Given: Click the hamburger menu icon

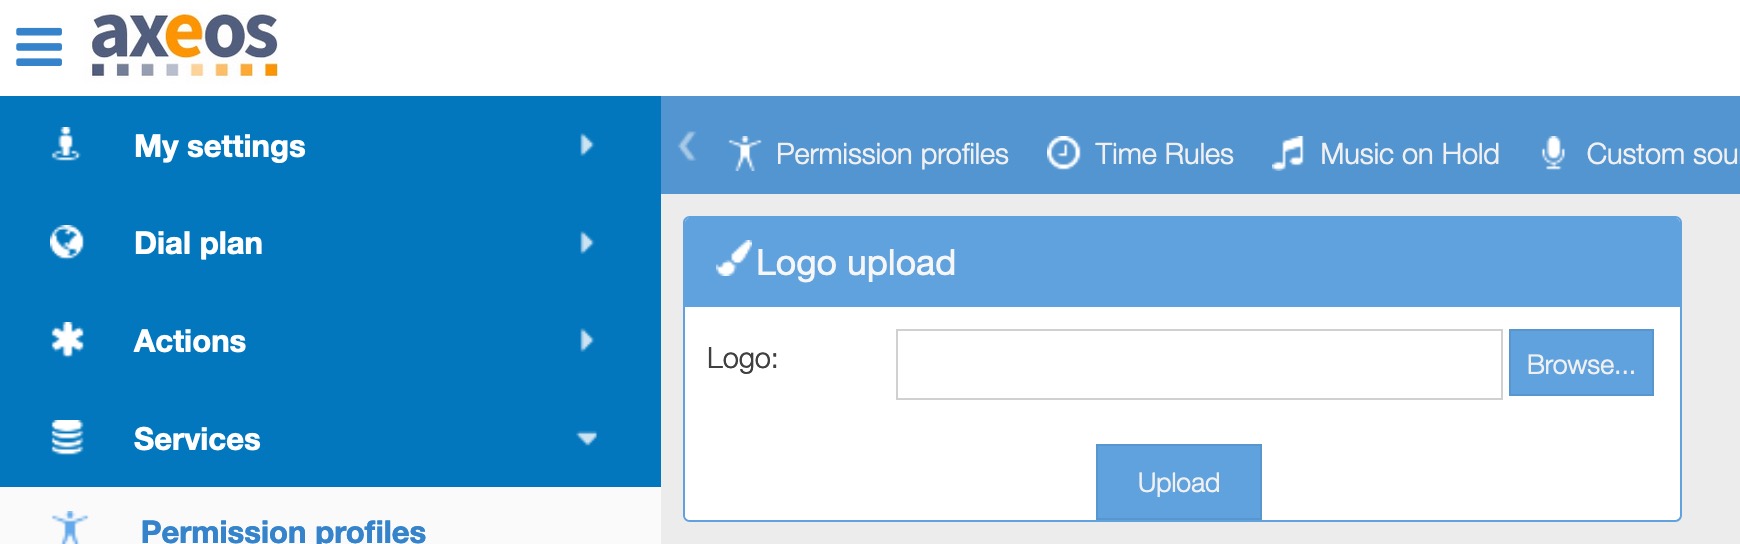Looking at the screenshot, I should (39, 47).
